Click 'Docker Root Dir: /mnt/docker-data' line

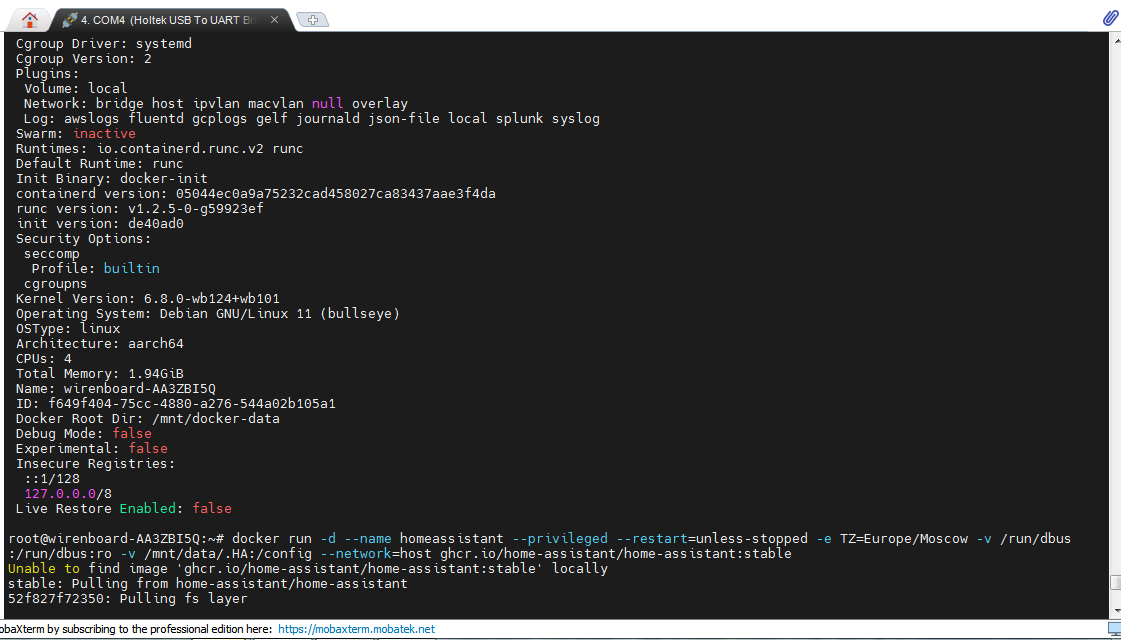click(x=147, y=419)
